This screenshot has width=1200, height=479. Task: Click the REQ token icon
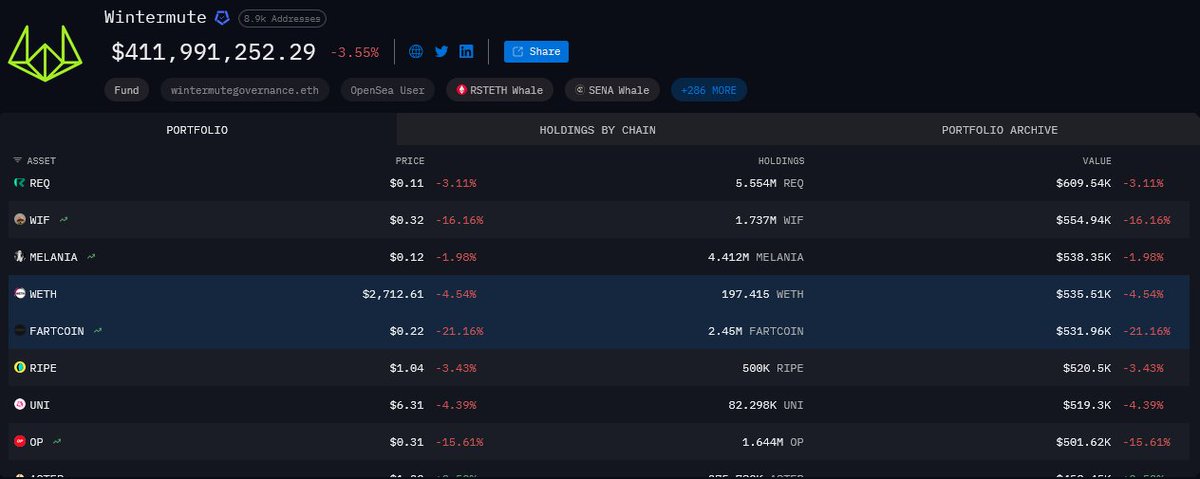(x=19, y=183)
